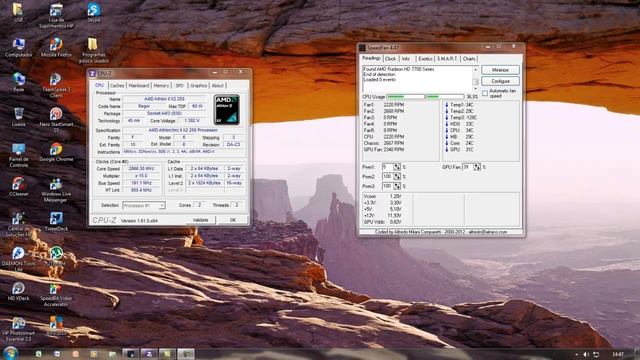Viewport: 640px width, 360px height.
Task: Open the Computador desktop icon
Action: click(x=18, y=47)
